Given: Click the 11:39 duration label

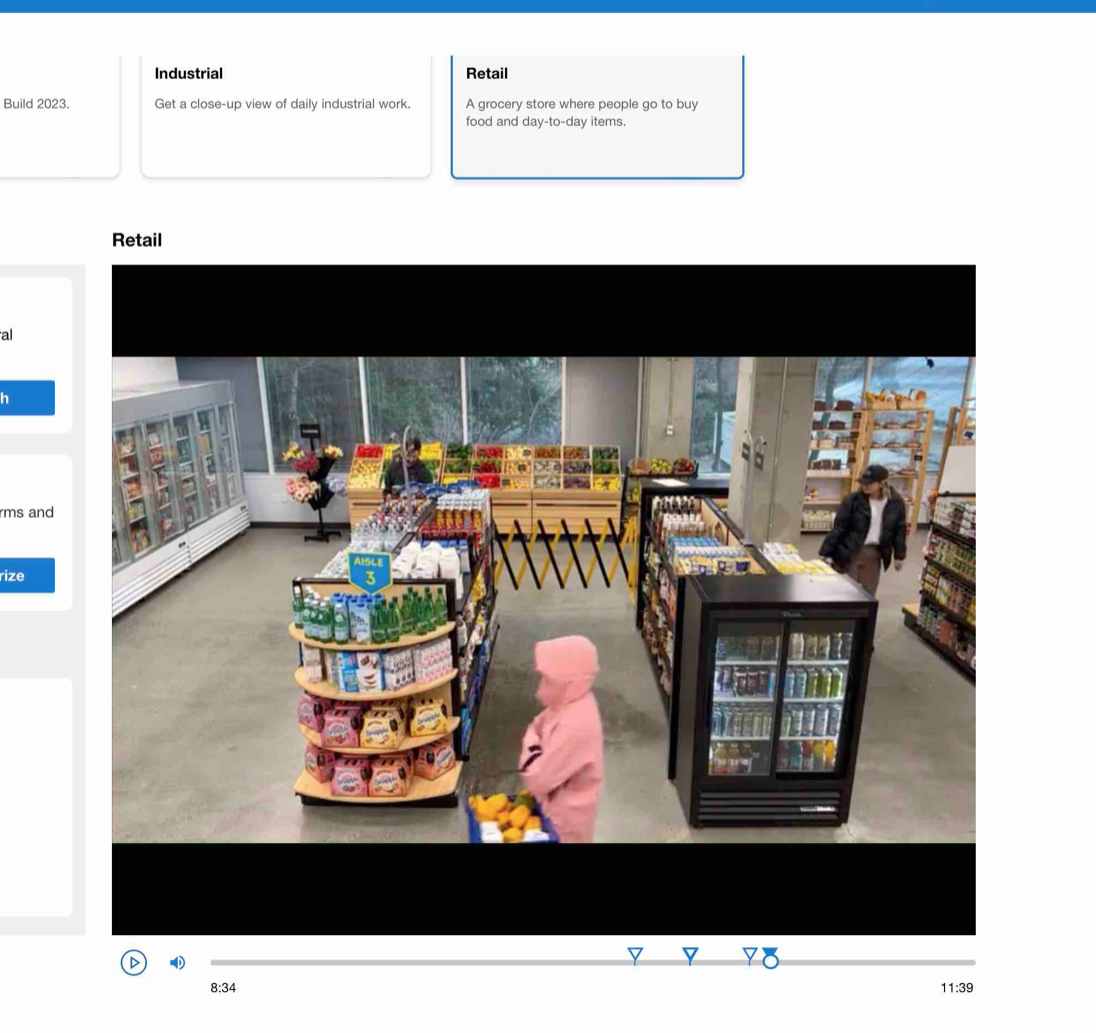Looking at the screenshot, I should pos(956,988).
